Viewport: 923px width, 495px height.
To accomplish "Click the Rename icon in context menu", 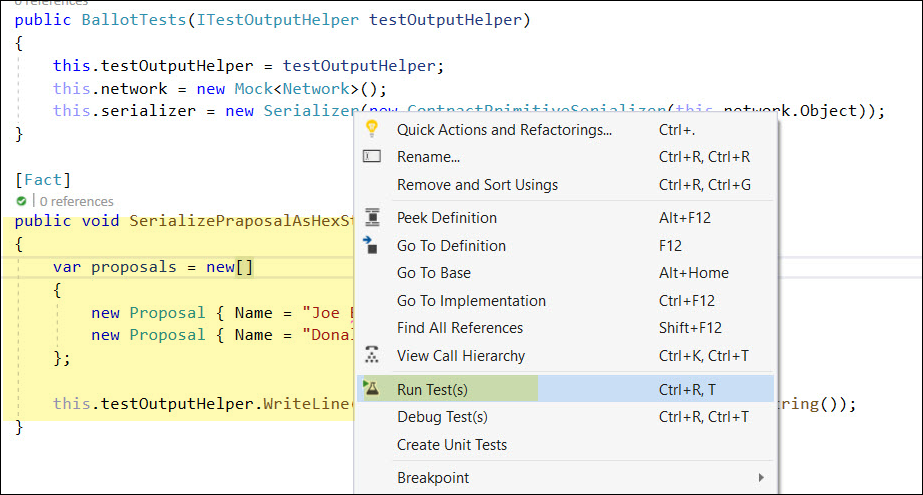I will (x=372, y=157).
